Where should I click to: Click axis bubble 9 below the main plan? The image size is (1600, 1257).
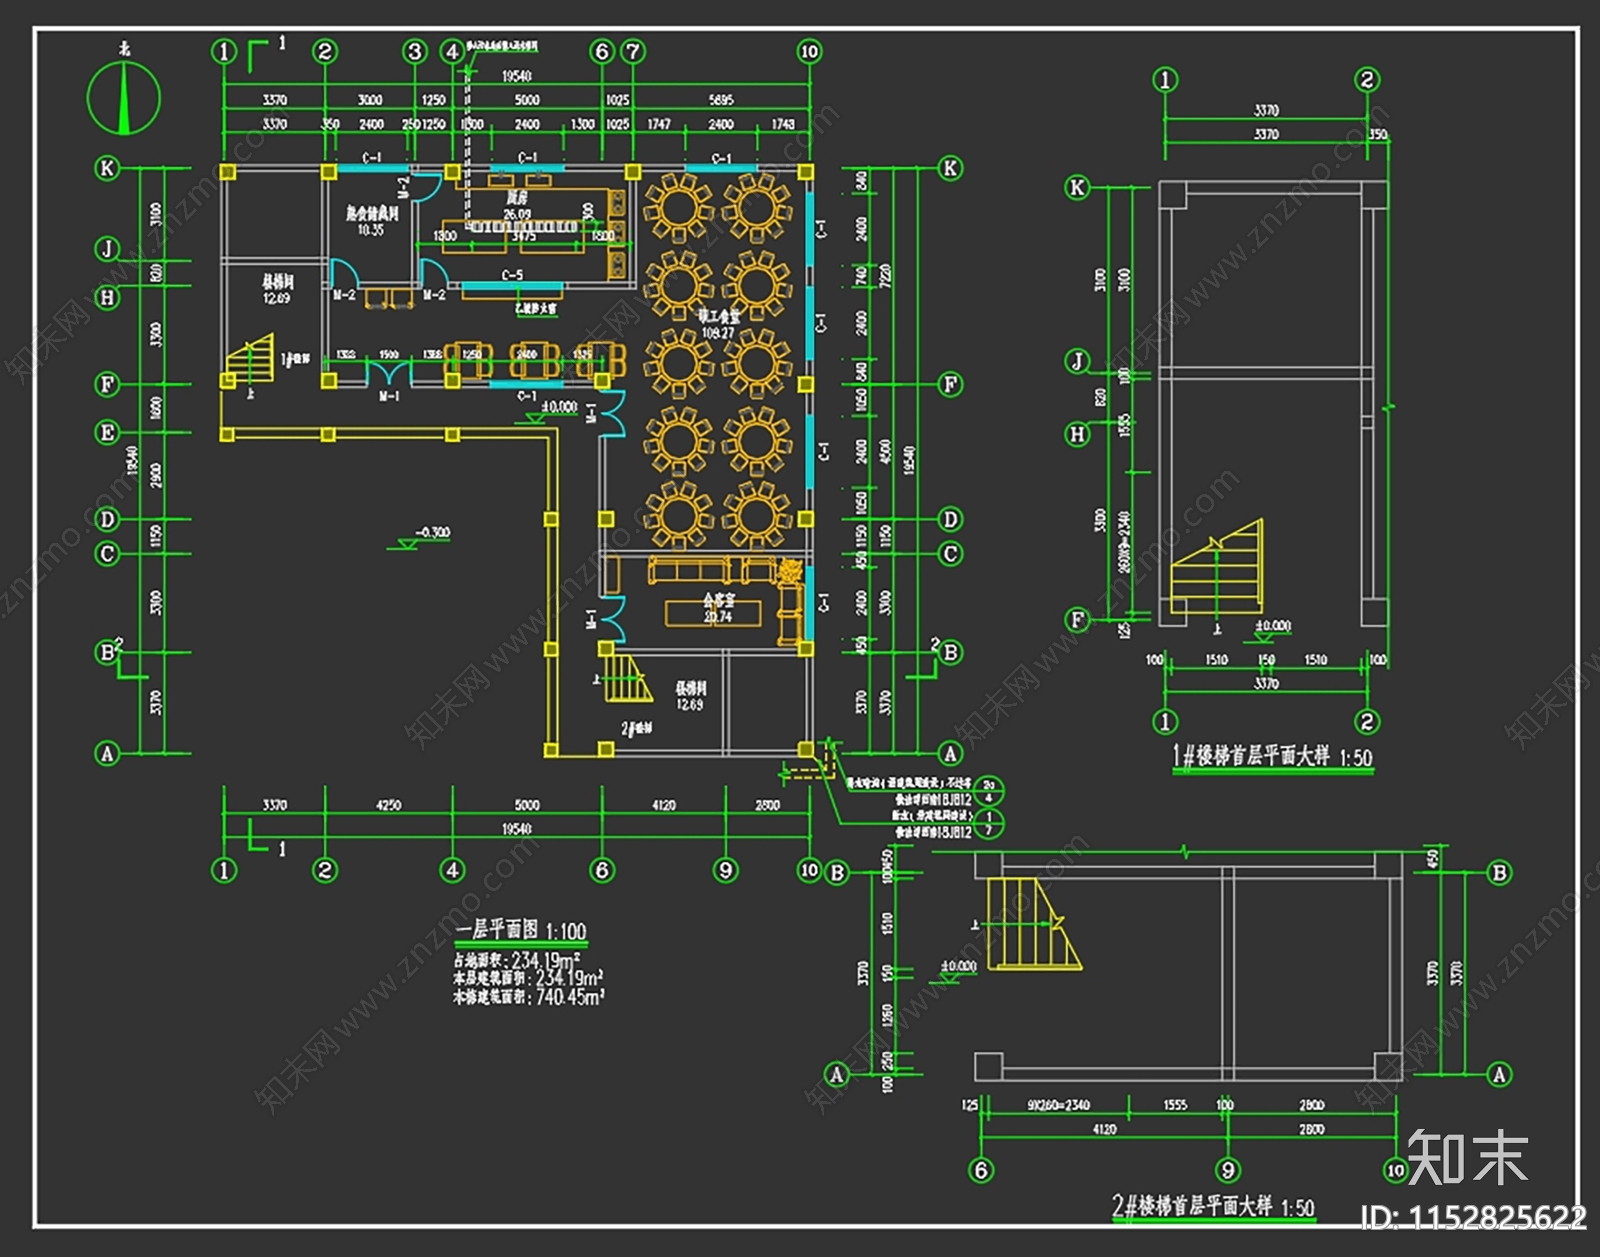726,870
